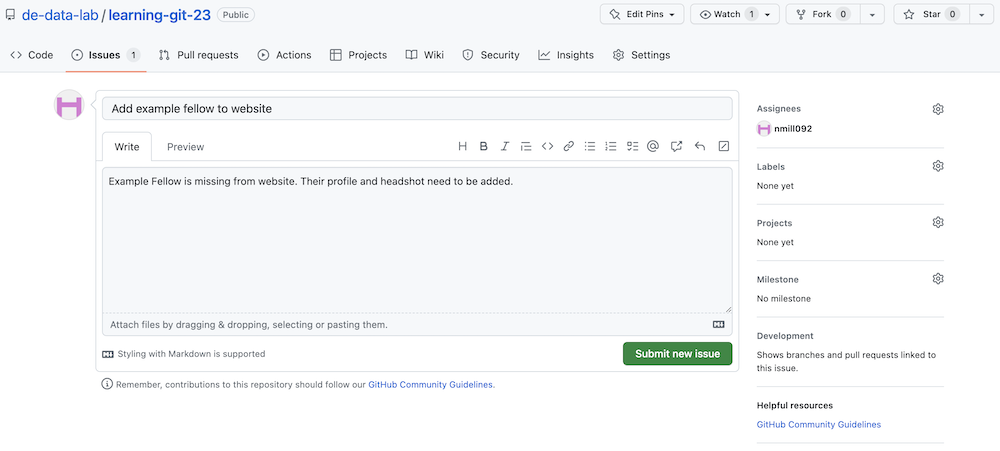The width and height of the screenshot is (1000, 451).
Task: Open the Labels gear settings
Action: click(x=937, y=166)
